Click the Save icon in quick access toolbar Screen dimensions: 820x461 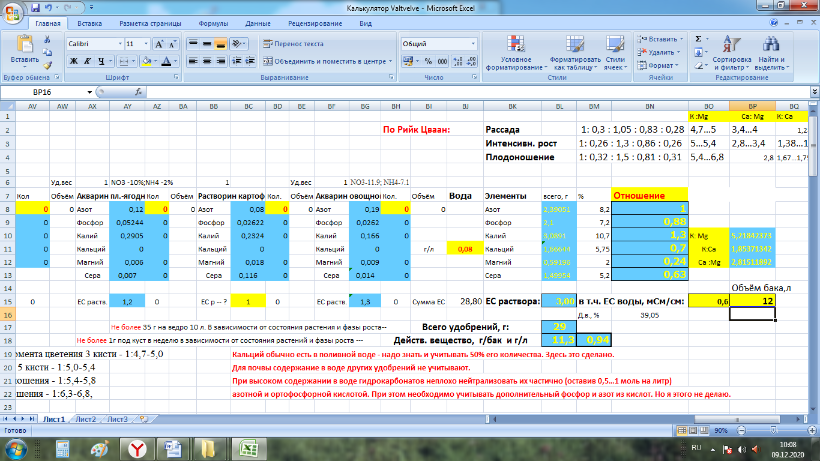click(x=33, y=6)
